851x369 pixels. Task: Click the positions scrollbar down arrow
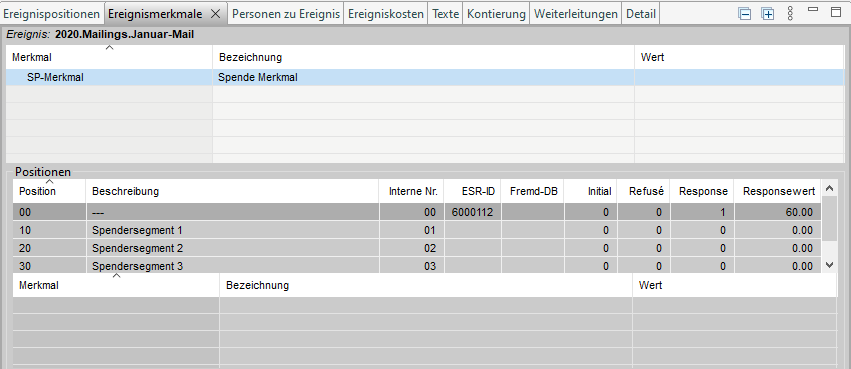pyautogui.click(x=829, y=265)
